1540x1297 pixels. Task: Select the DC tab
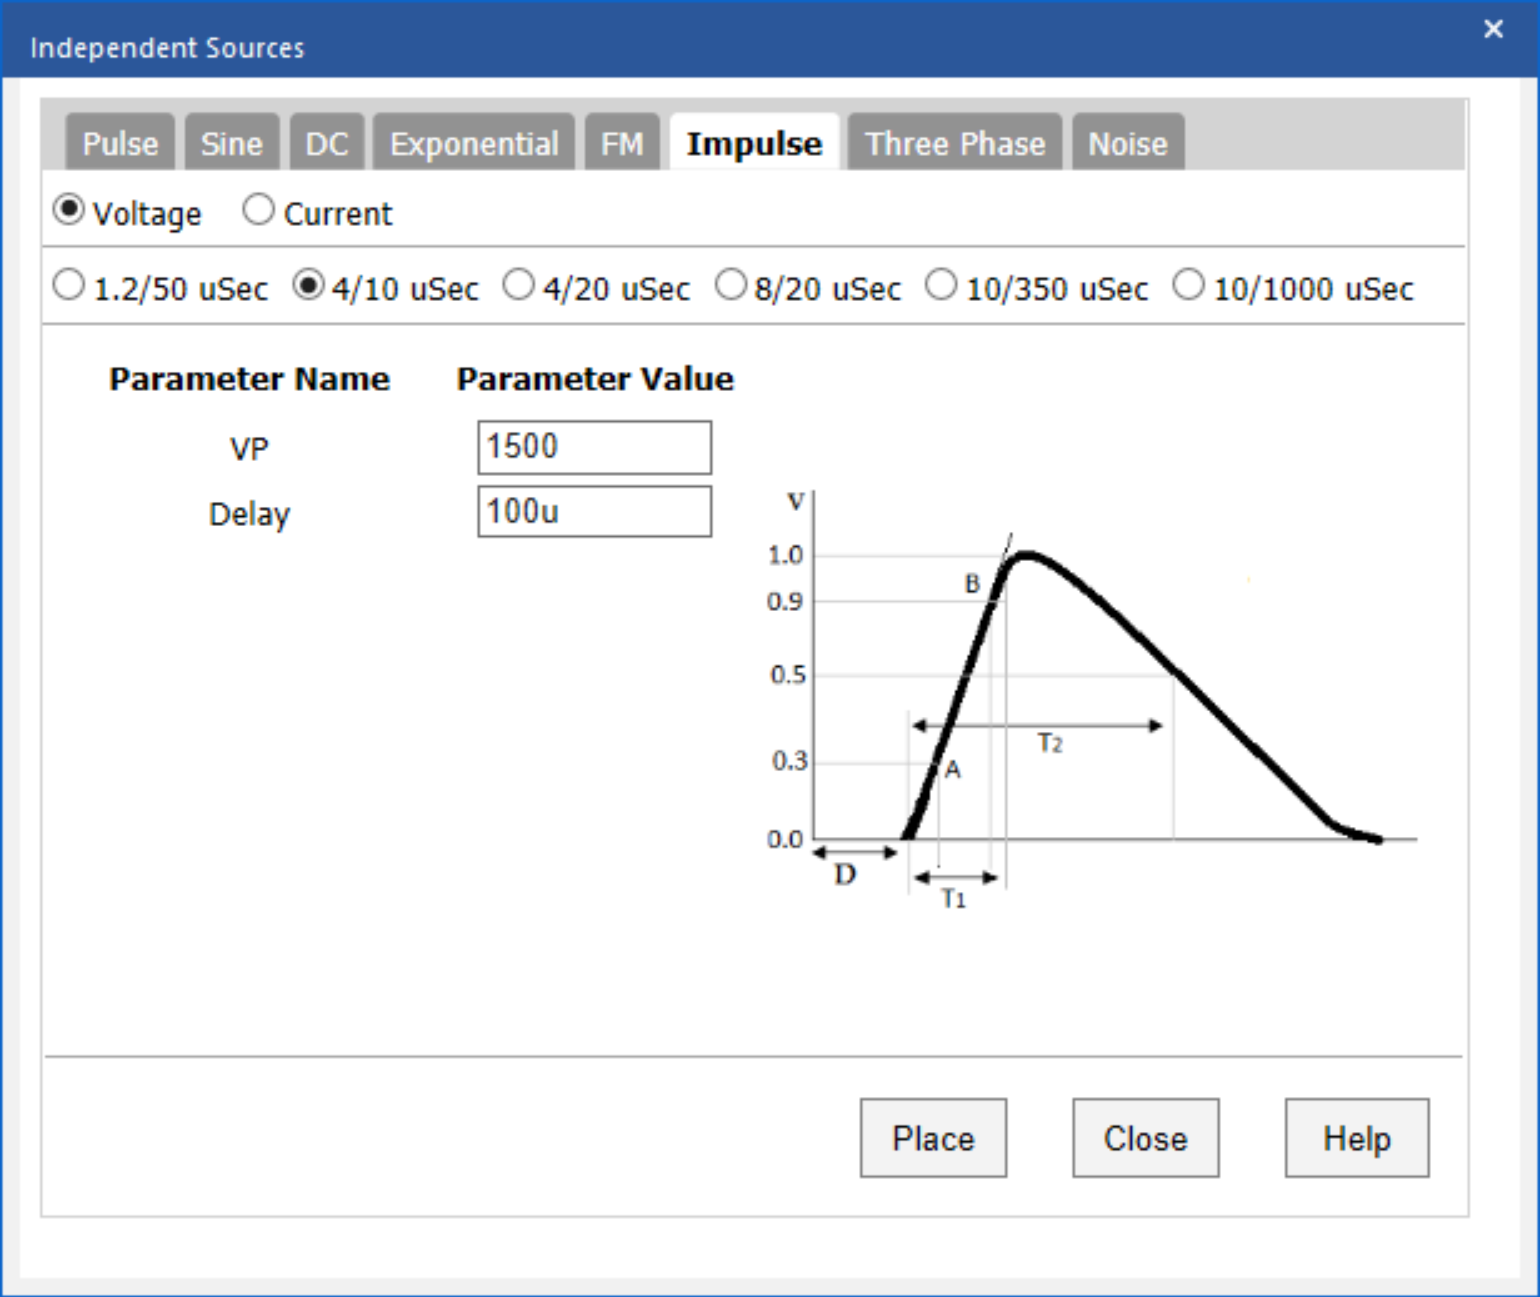point(327,143)
